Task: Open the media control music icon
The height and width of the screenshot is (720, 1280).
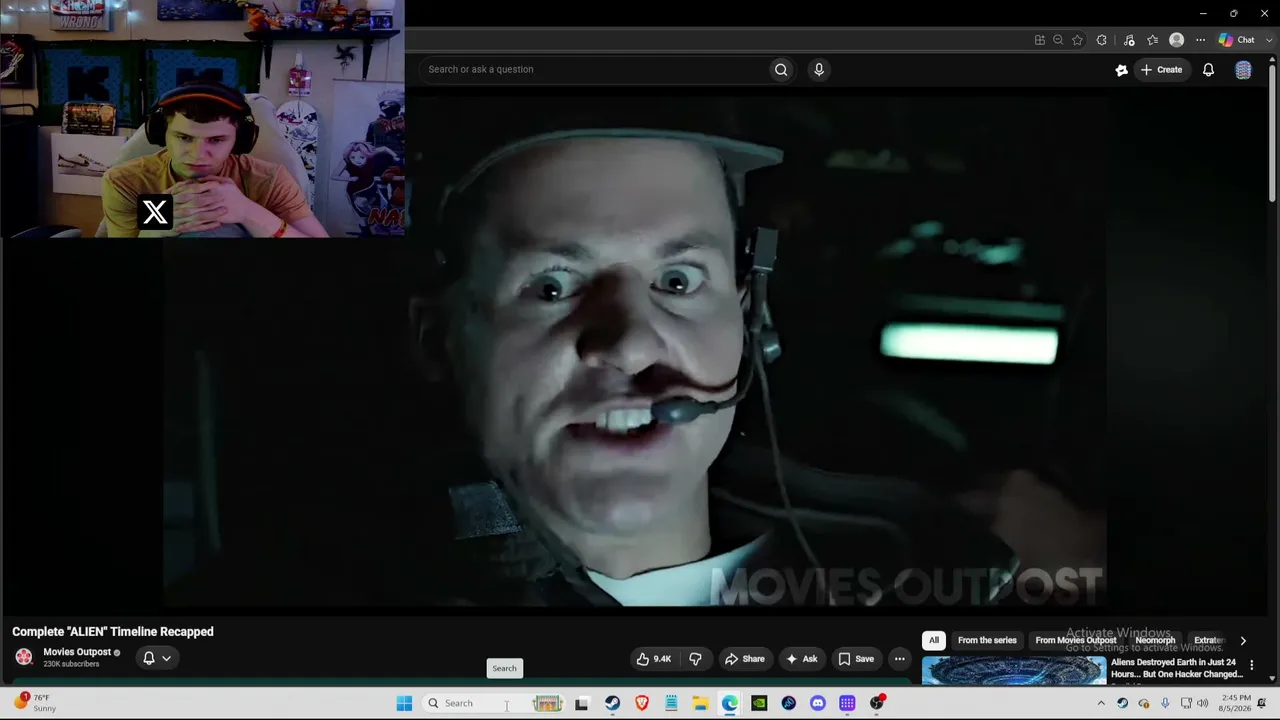Action: pyautogui.click(x=1129, y=40)
